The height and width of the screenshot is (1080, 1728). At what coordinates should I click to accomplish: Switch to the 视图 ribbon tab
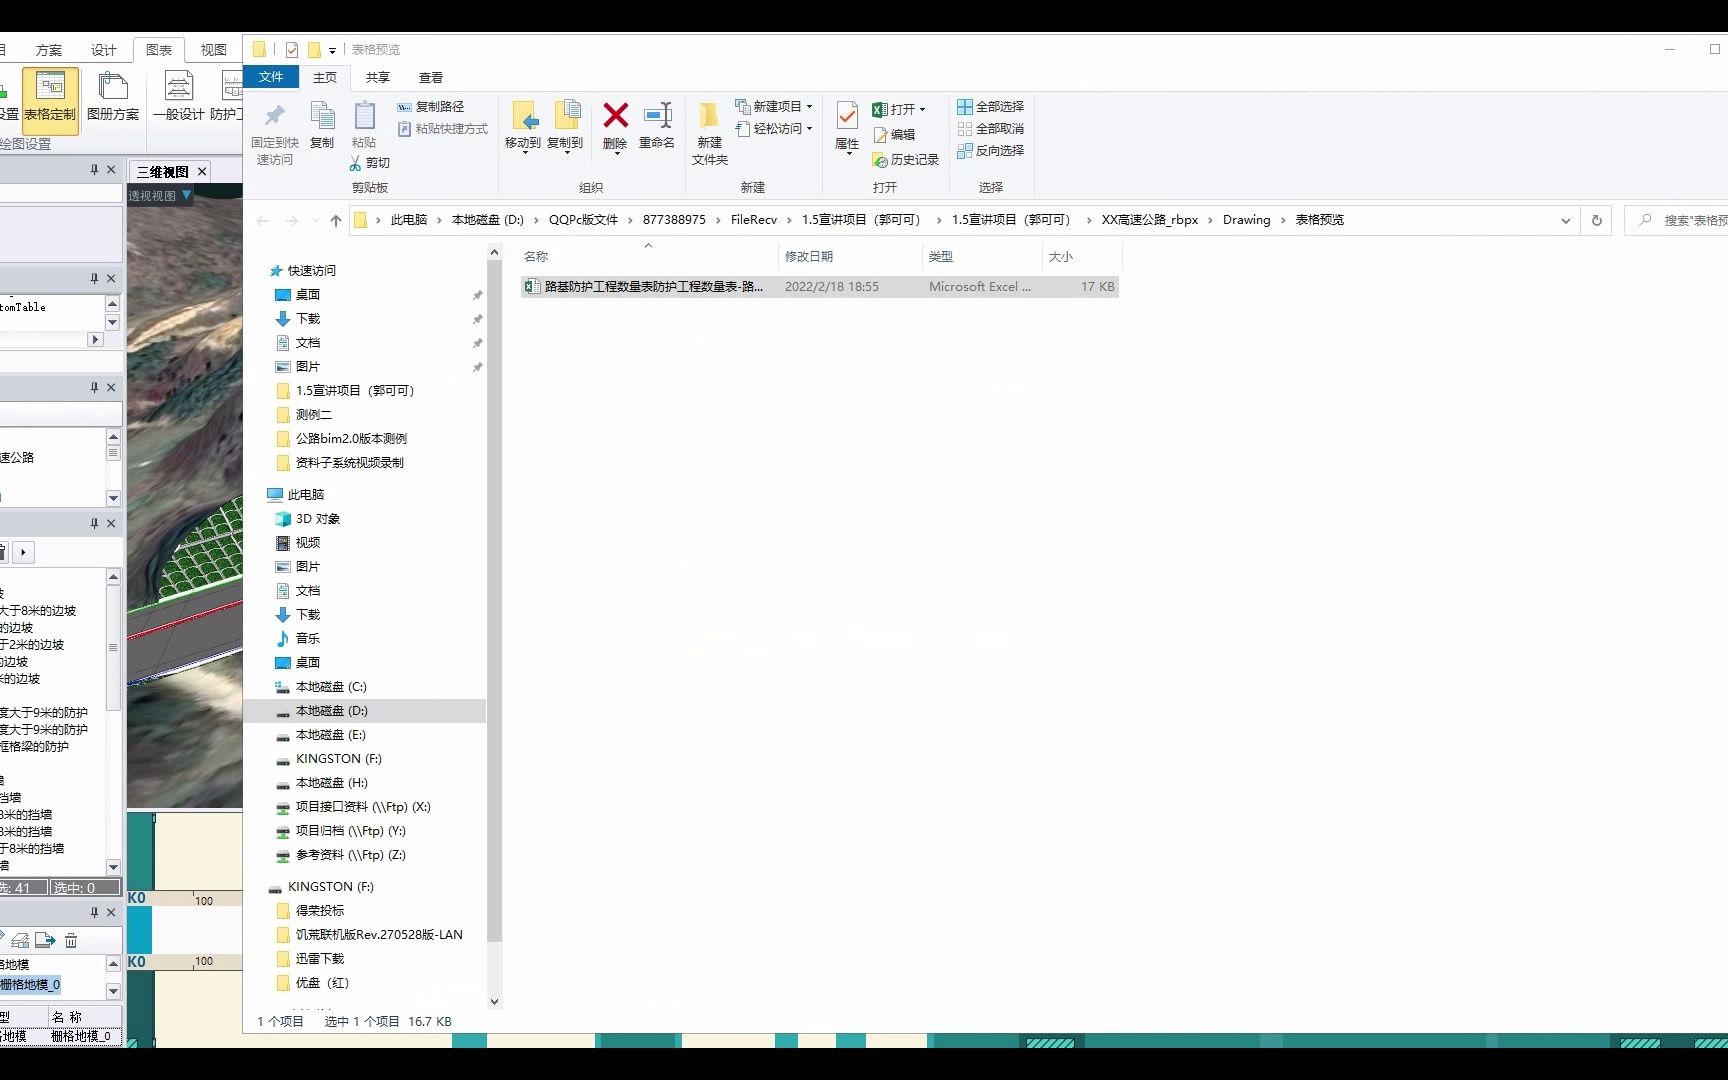[213, 49]
